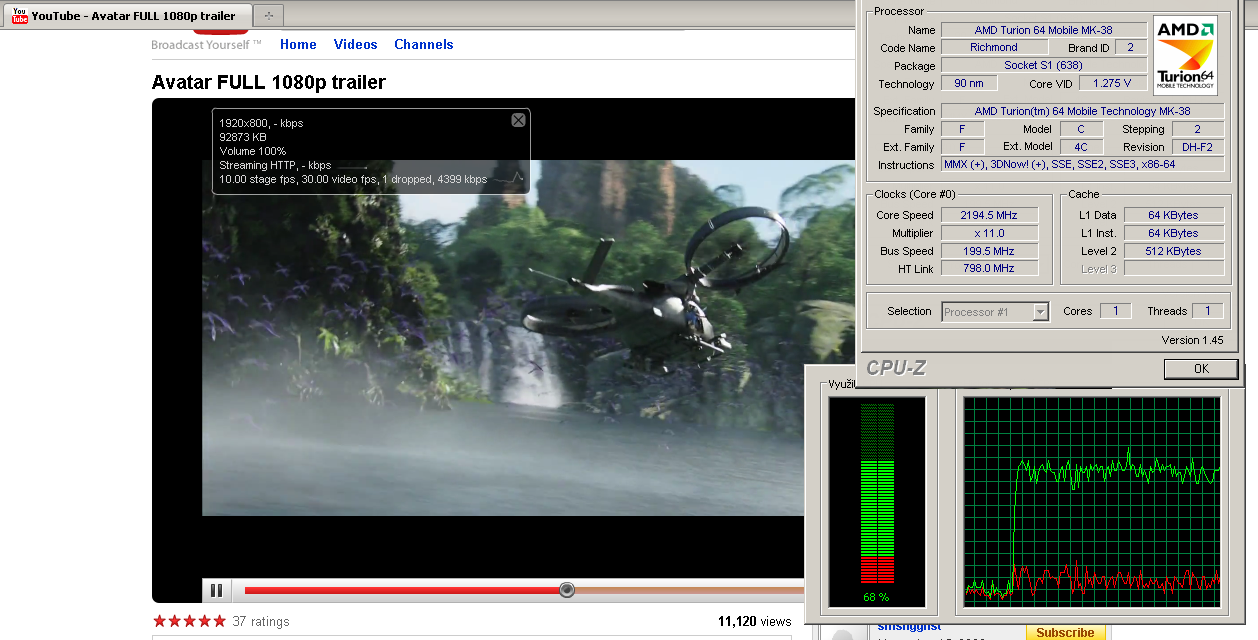Close the video stats overlay
The width and height of the screenshot is (1258, 640).
pos(518,120)
